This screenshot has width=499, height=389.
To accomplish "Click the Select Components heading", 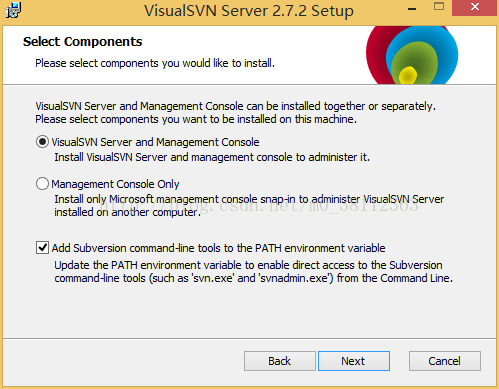I will [83, 42].
